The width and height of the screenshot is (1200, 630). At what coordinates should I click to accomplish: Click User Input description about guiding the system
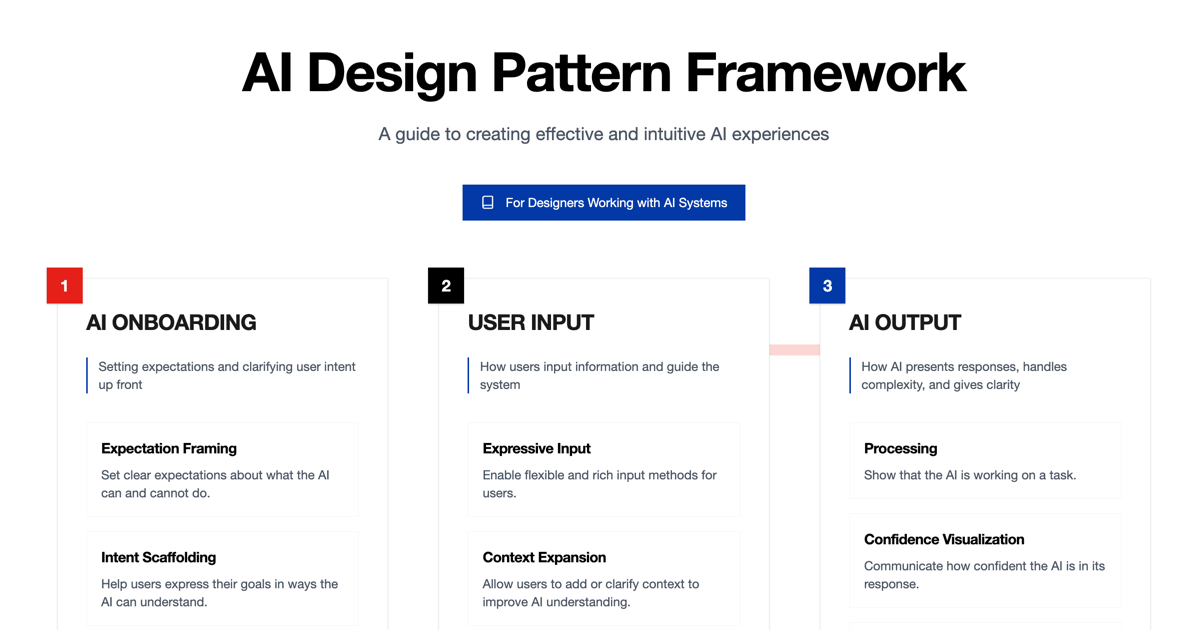click(599, 375)
